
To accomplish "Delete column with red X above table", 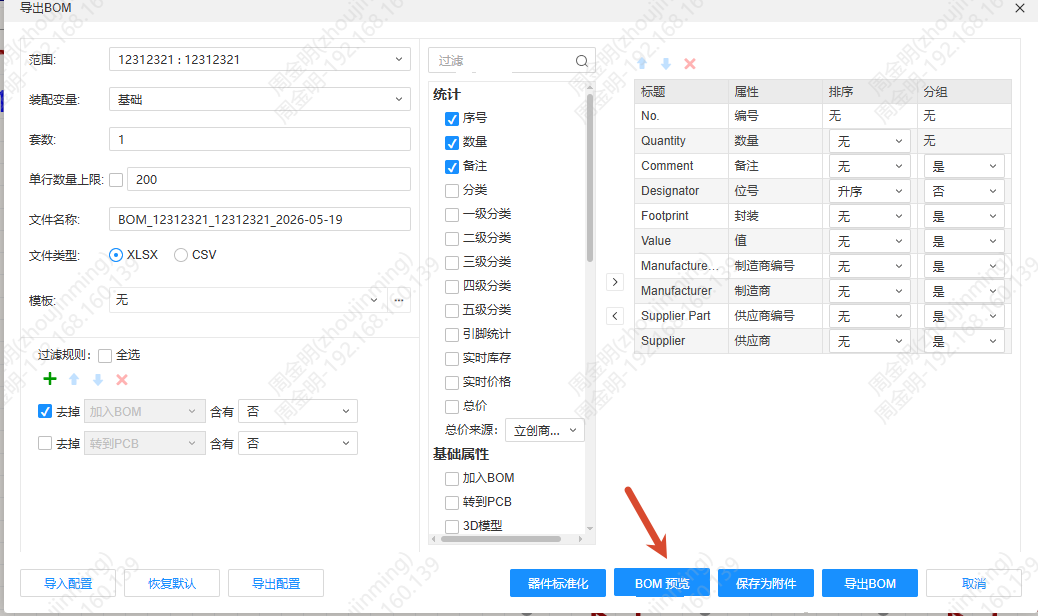I will point(690,64).
